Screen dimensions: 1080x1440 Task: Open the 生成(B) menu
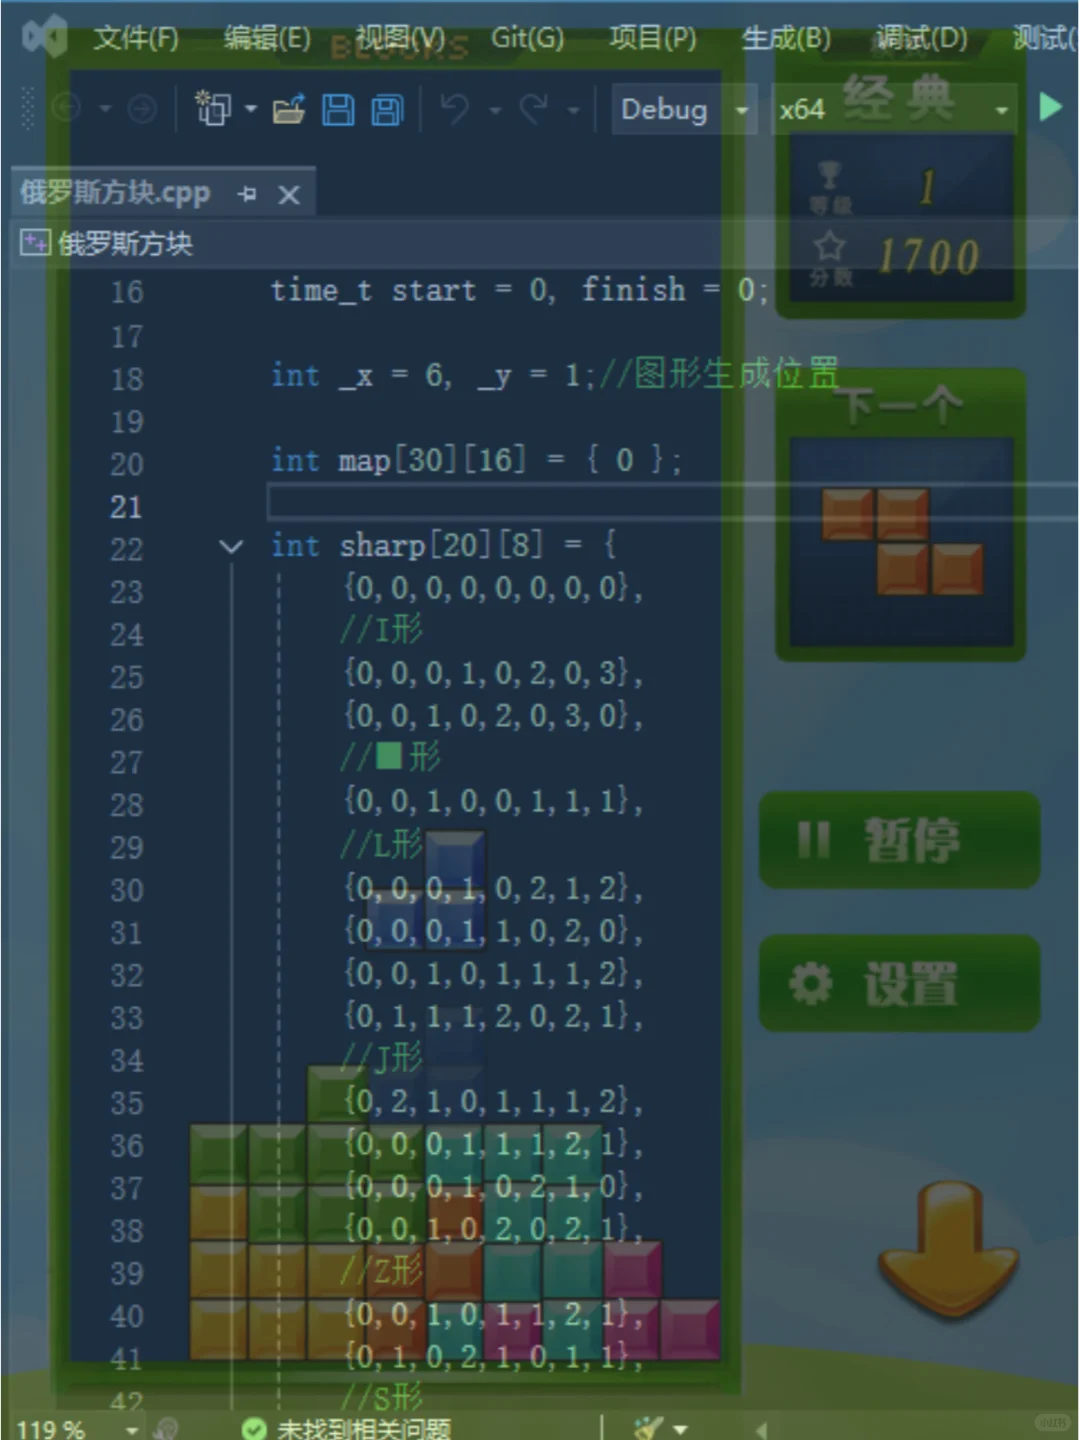point(786,39)
